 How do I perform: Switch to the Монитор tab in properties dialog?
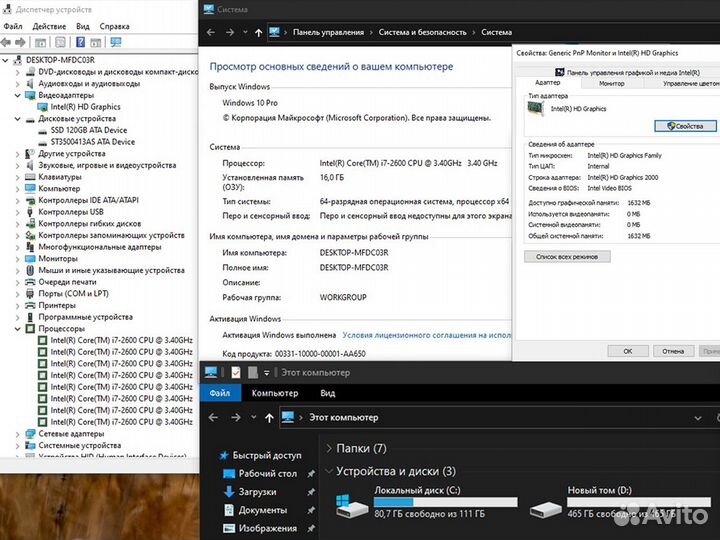[x=612, y=84]
